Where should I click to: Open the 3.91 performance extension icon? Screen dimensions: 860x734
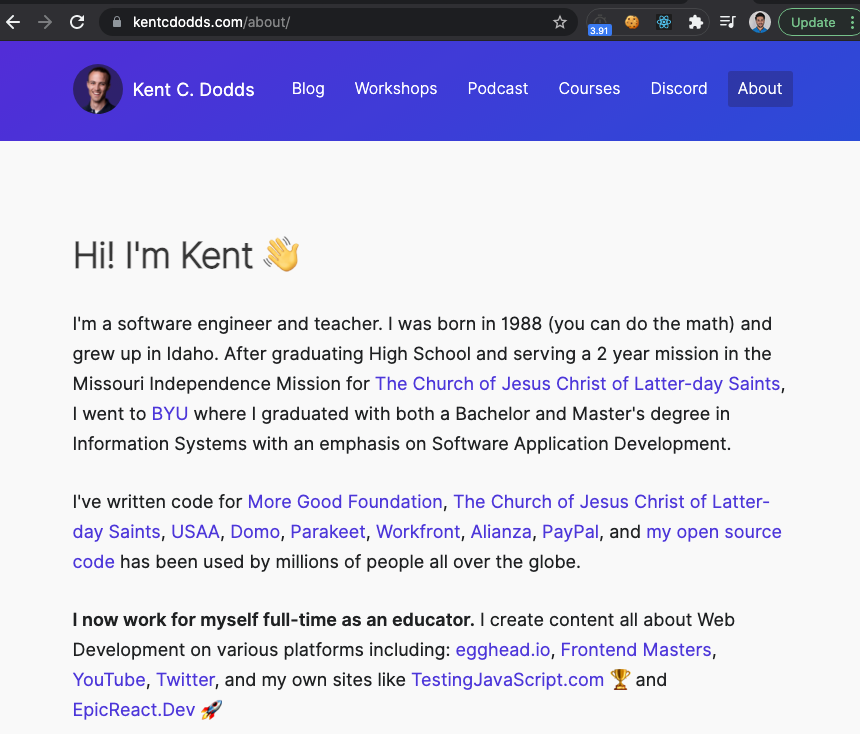pos(599,24)
